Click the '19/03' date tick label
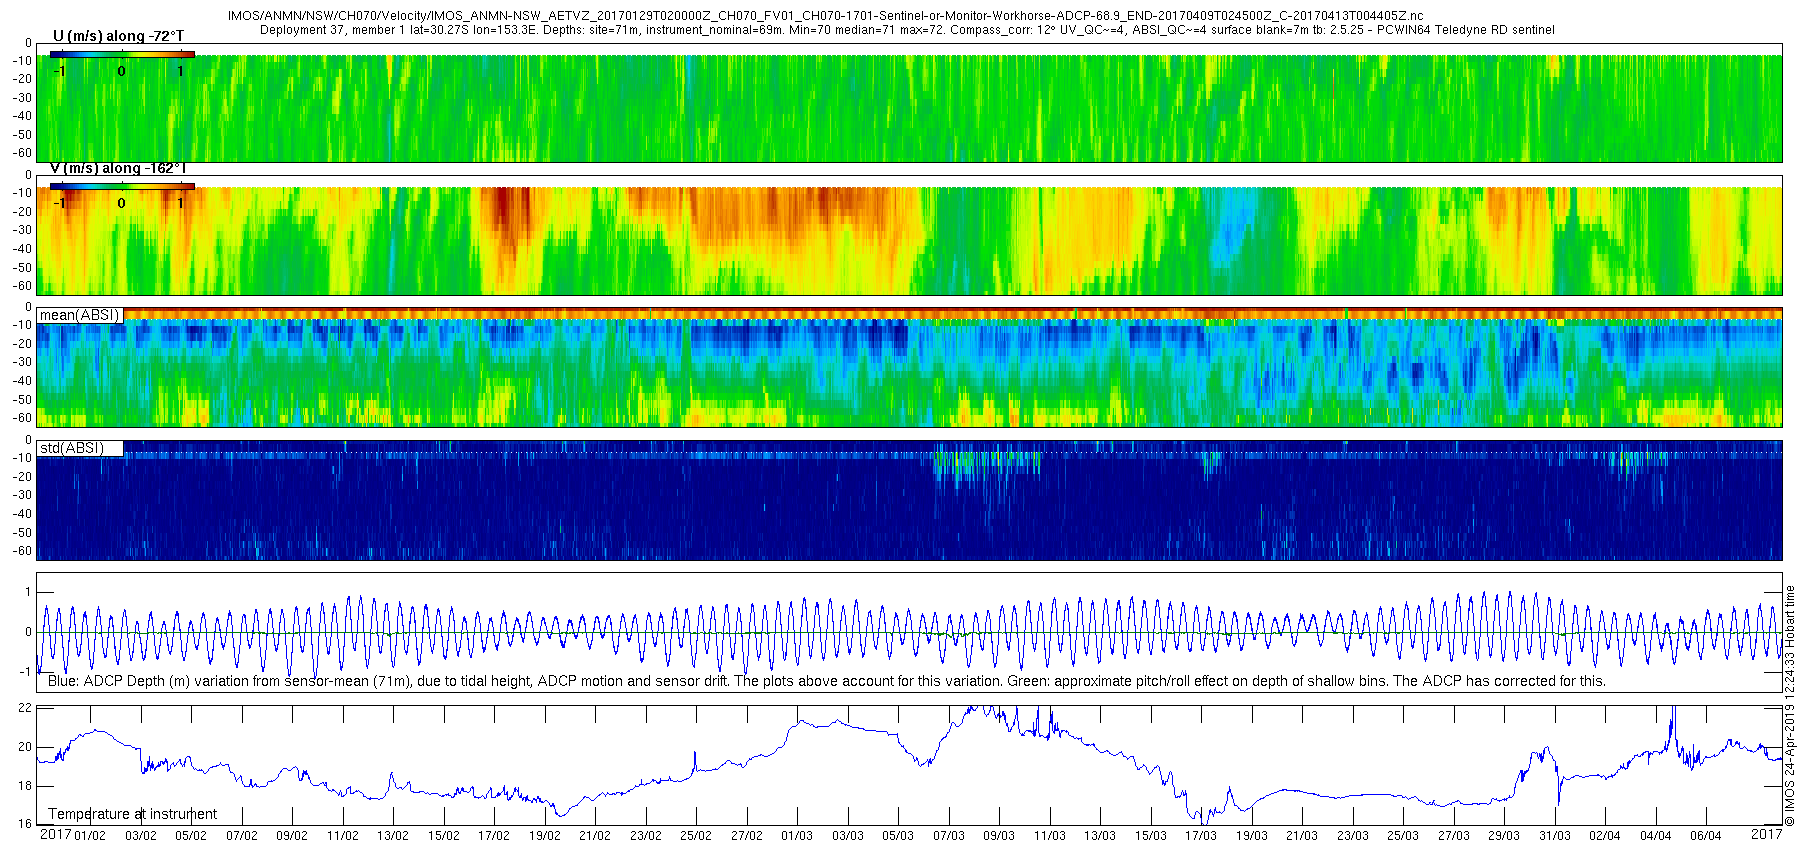This screenshot has height=850, width=1800. click(1251, 836)
